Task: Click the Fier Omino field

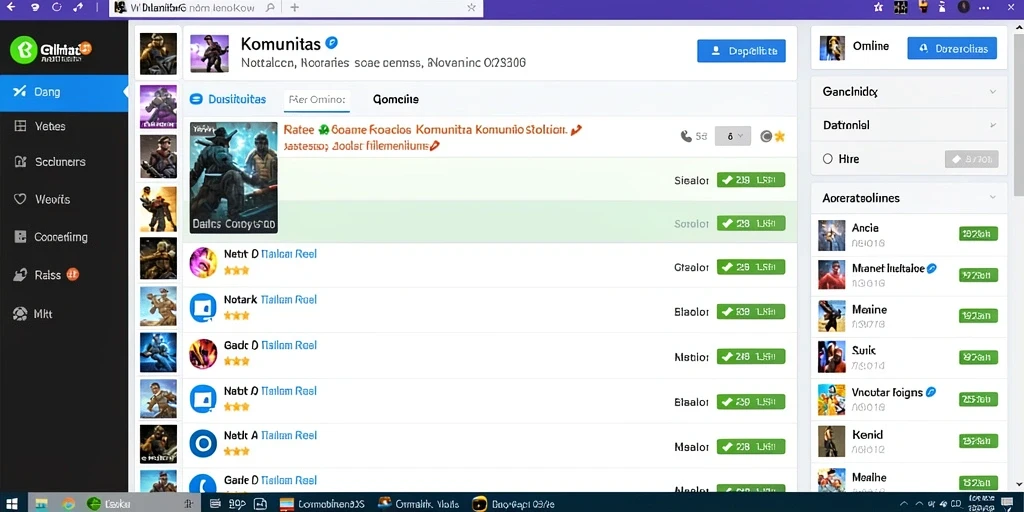Action: [x=318, y=100]
